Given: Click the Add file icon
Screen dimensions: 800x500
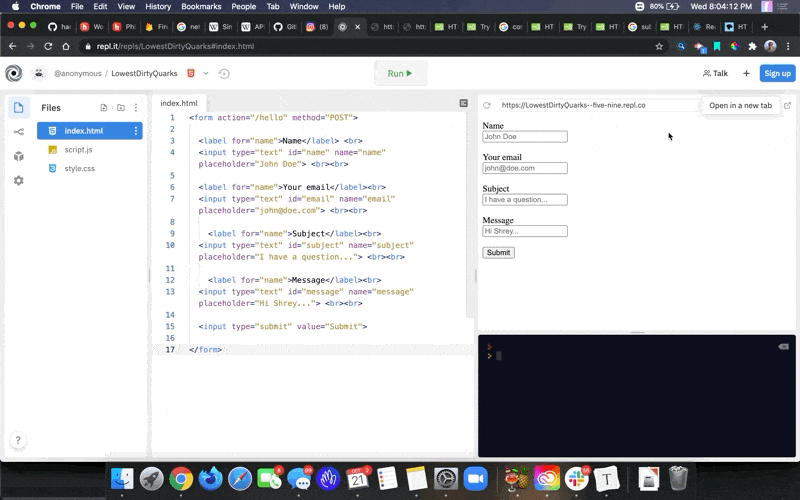Looking at the screenshot, I should point(104,108).
